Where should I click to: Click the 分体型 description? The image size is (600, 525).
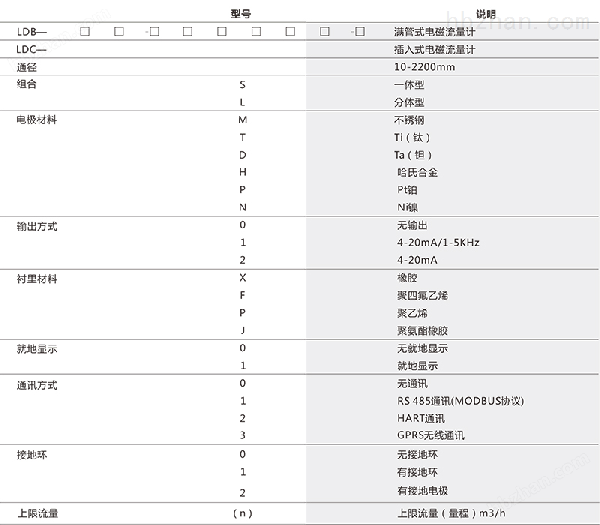[409, 103]
